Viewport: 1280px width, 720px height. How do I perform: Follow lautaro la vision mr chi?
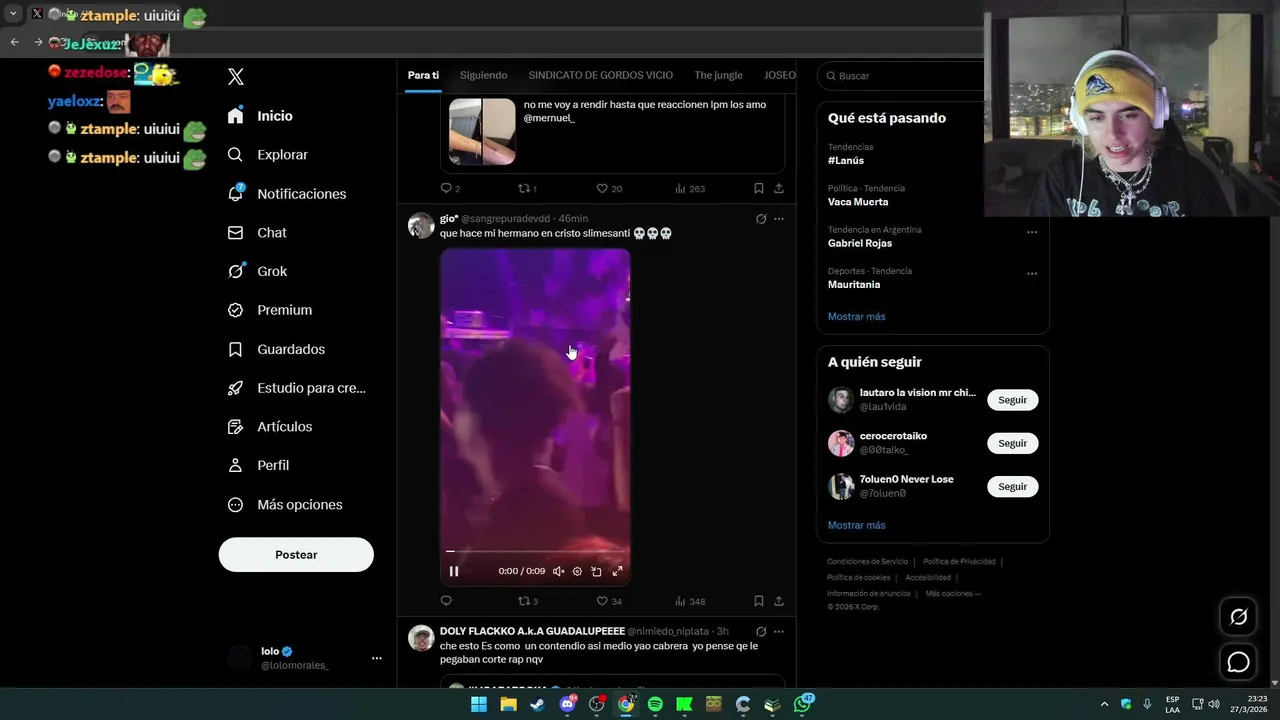click(1012, 400)
